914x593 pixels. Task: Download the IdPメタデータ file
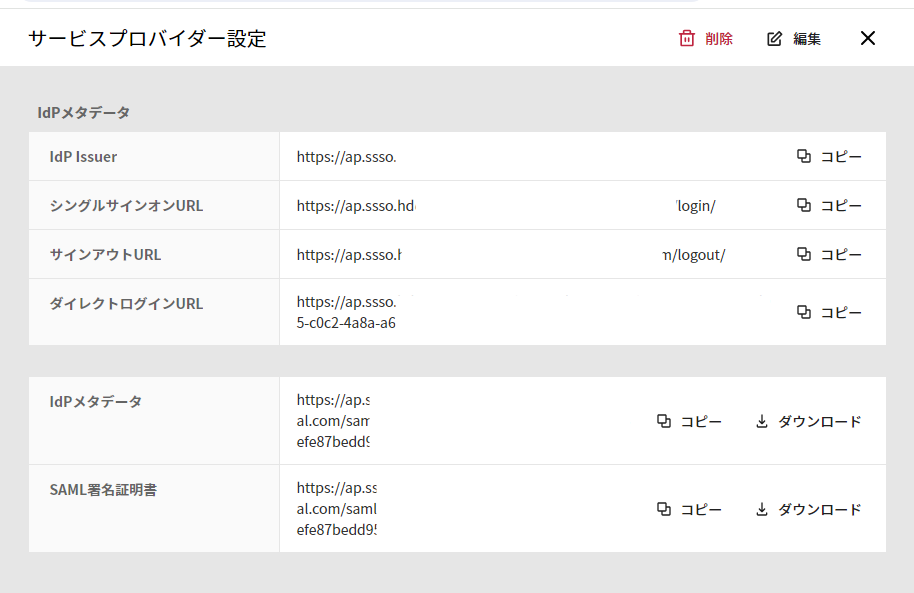[x=808, y=422]
